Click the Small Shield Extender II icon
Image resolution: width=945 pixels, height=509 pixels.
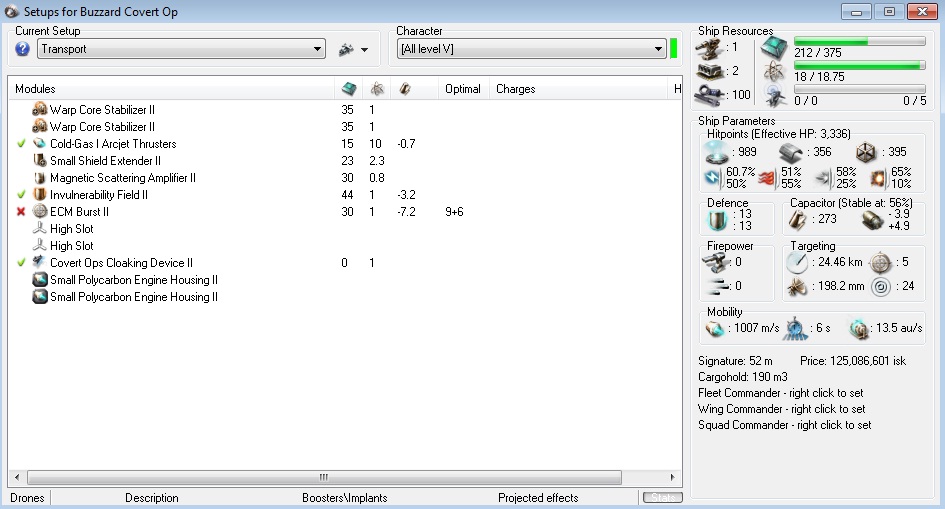tap(40, 160)
